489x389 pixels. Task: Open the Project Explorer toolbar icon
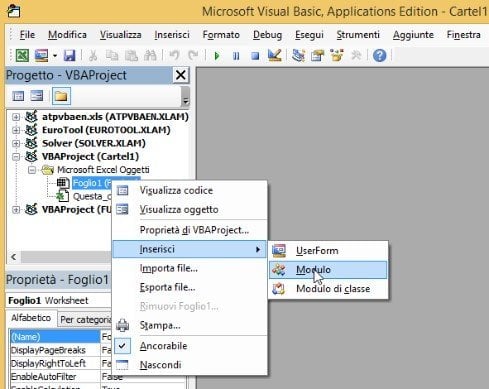pos(298,55)
